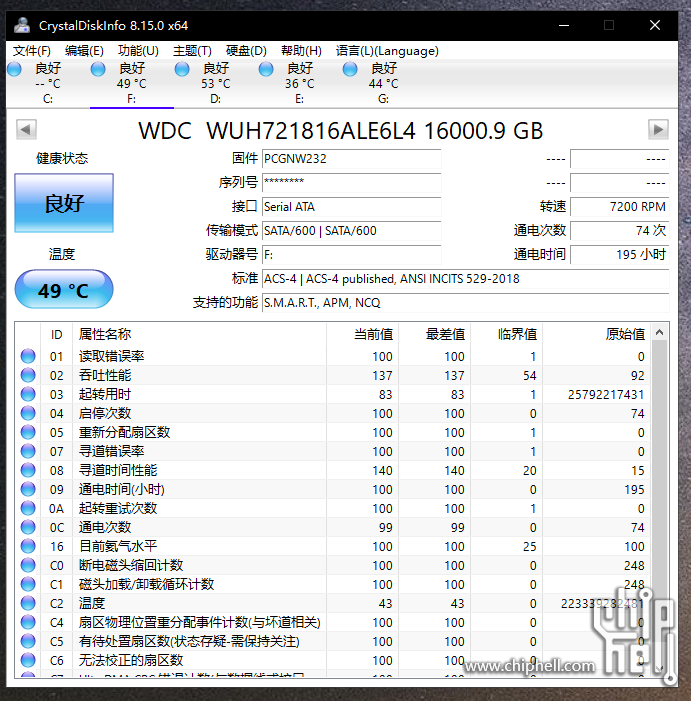Click the S.M.A.R.T., APM, NCQ features field
The height and width of the screenshot is (701, 691).
click(465, 303)
